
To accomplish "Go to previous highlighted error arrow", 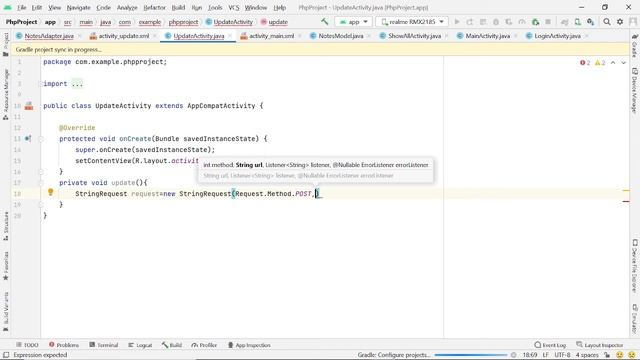I will click(x=613, y=62).
